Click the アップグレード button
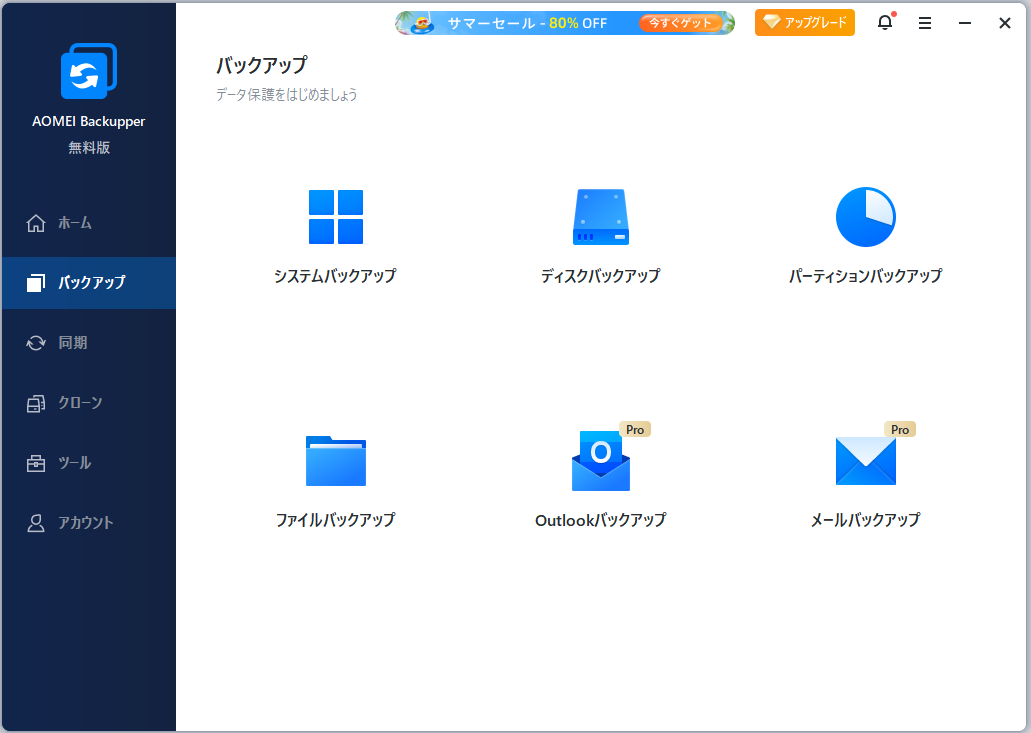 (805, 22)
